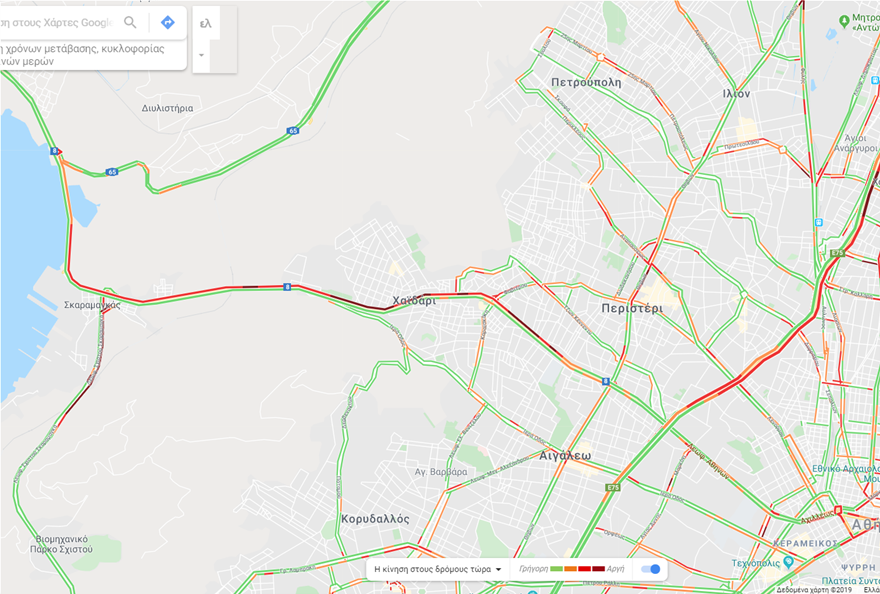This screenshot has height=594, width=880.
Task: Open directions with the blue diamond icon
Action: [x=167, y=22]
